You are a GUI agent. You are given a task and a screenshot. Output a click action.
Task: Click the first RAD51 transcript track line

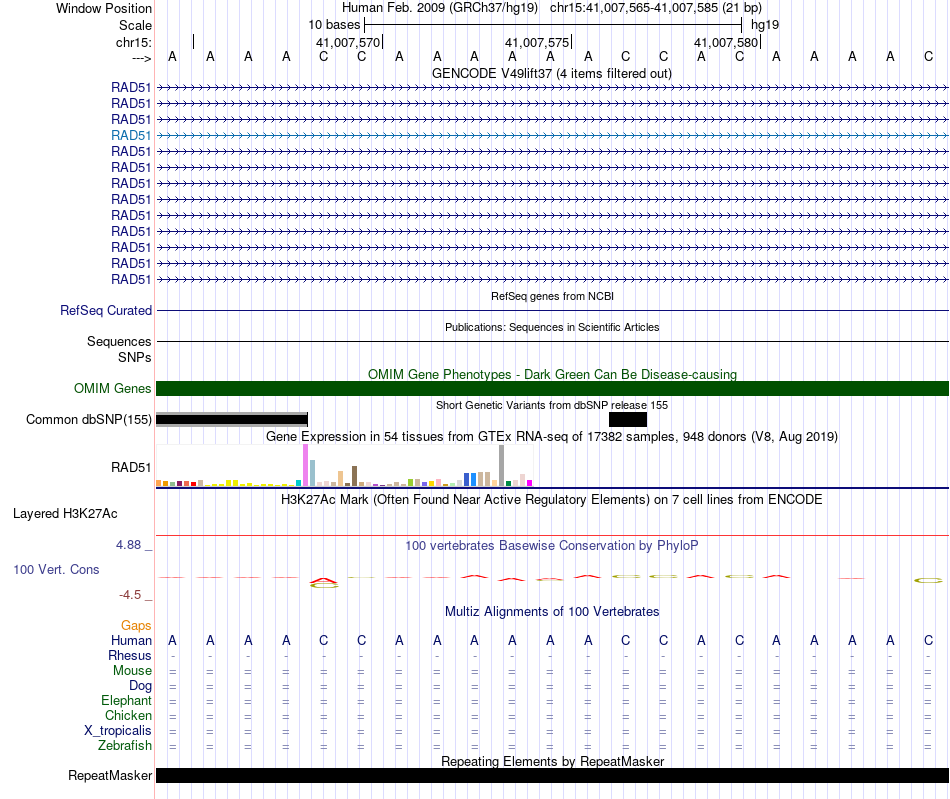pyautogui.click(x=552, y=88)
